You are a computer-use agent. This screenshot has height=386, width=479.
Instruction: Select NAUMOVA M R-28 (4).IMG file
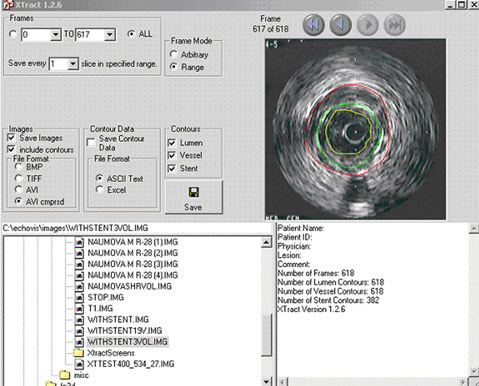[133, 275]
